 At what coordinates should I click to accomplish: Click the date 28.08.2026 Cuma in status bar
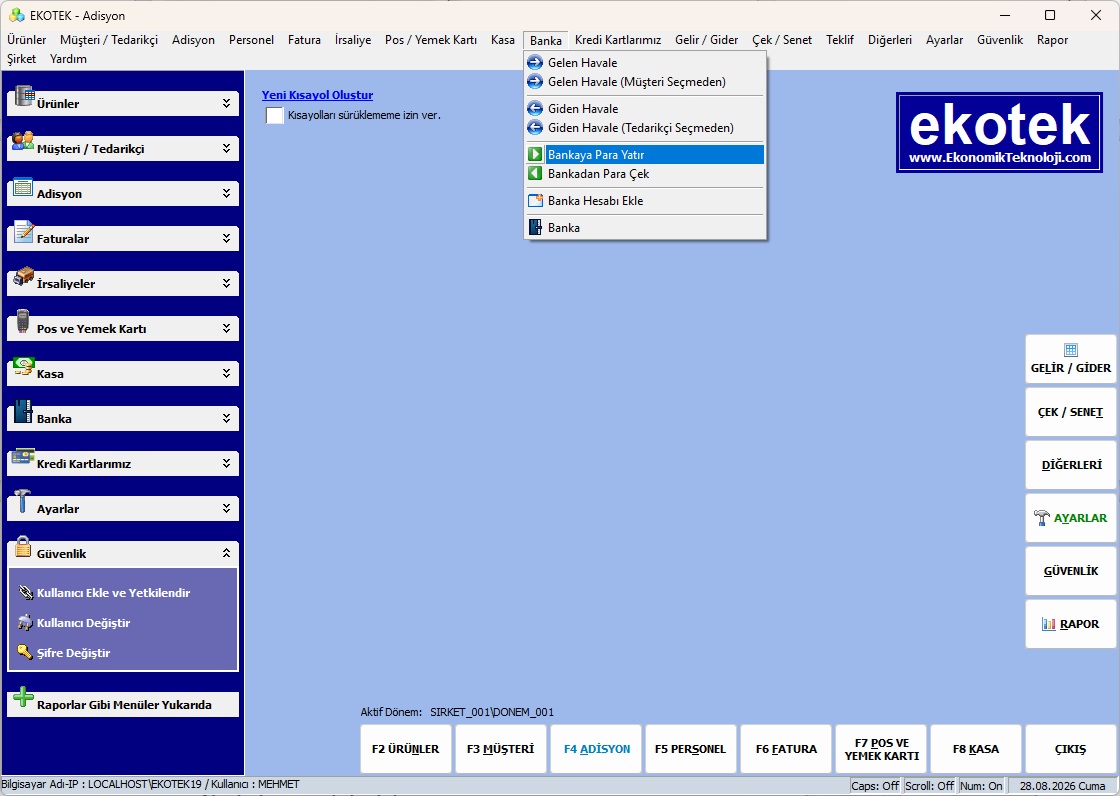coord(1062,786)
